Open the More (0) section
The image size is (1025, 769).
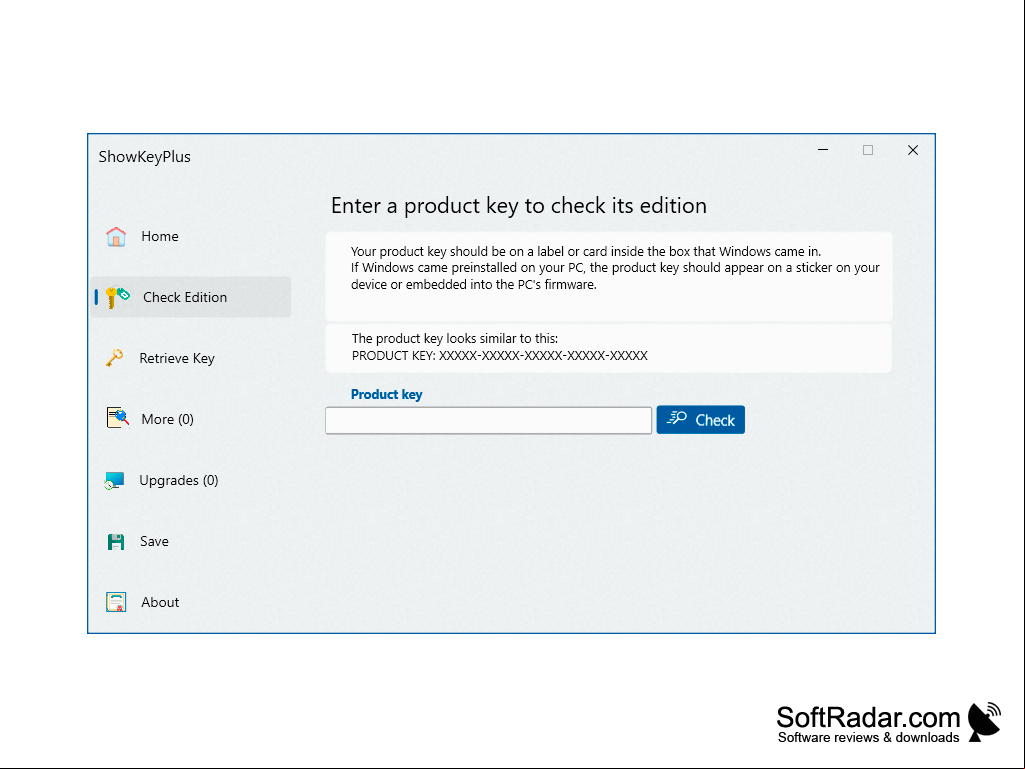tap(167, 419)
